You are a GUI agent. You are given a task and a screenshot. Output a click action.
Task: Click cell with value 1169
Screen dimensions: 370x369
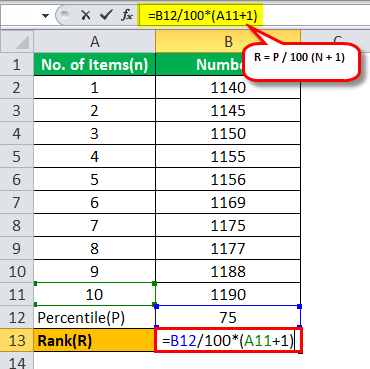pos(228,202)
